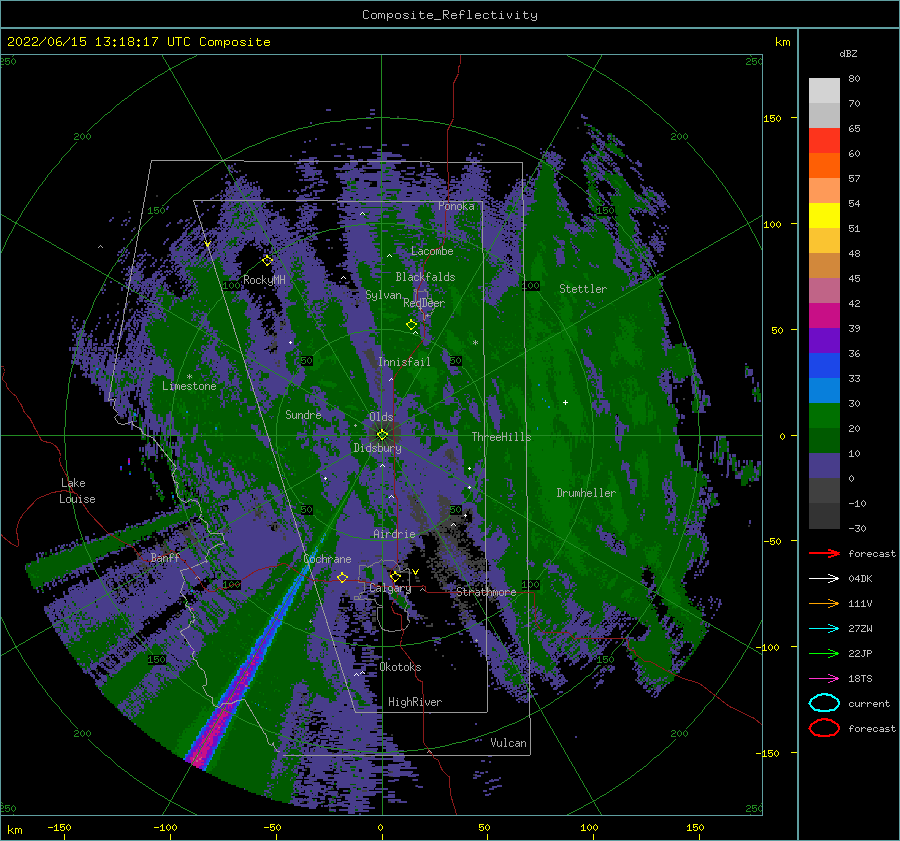Select the Cochrane town label
Screen dimensions: 900x841
327,559
